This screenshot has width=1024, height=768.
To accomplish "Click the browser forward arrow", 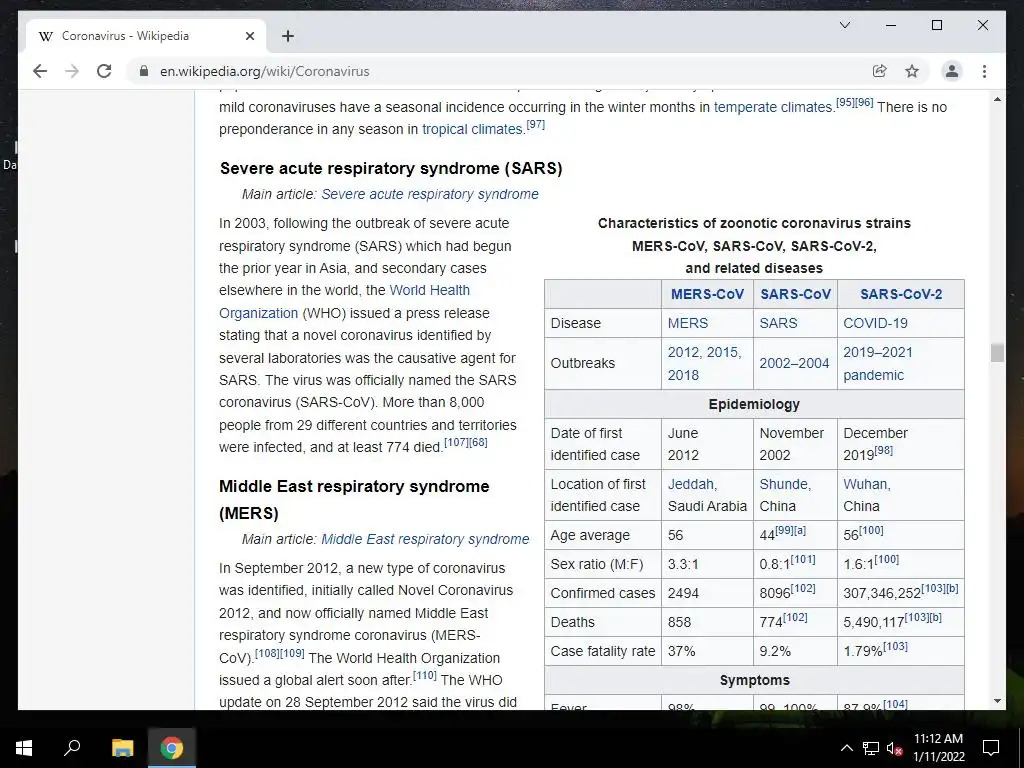I will click(72, 71).
